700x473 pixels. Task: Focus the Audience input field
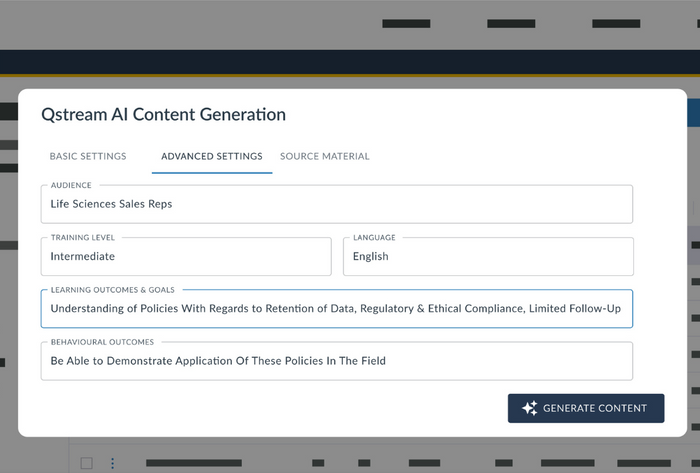pos(337,204)
